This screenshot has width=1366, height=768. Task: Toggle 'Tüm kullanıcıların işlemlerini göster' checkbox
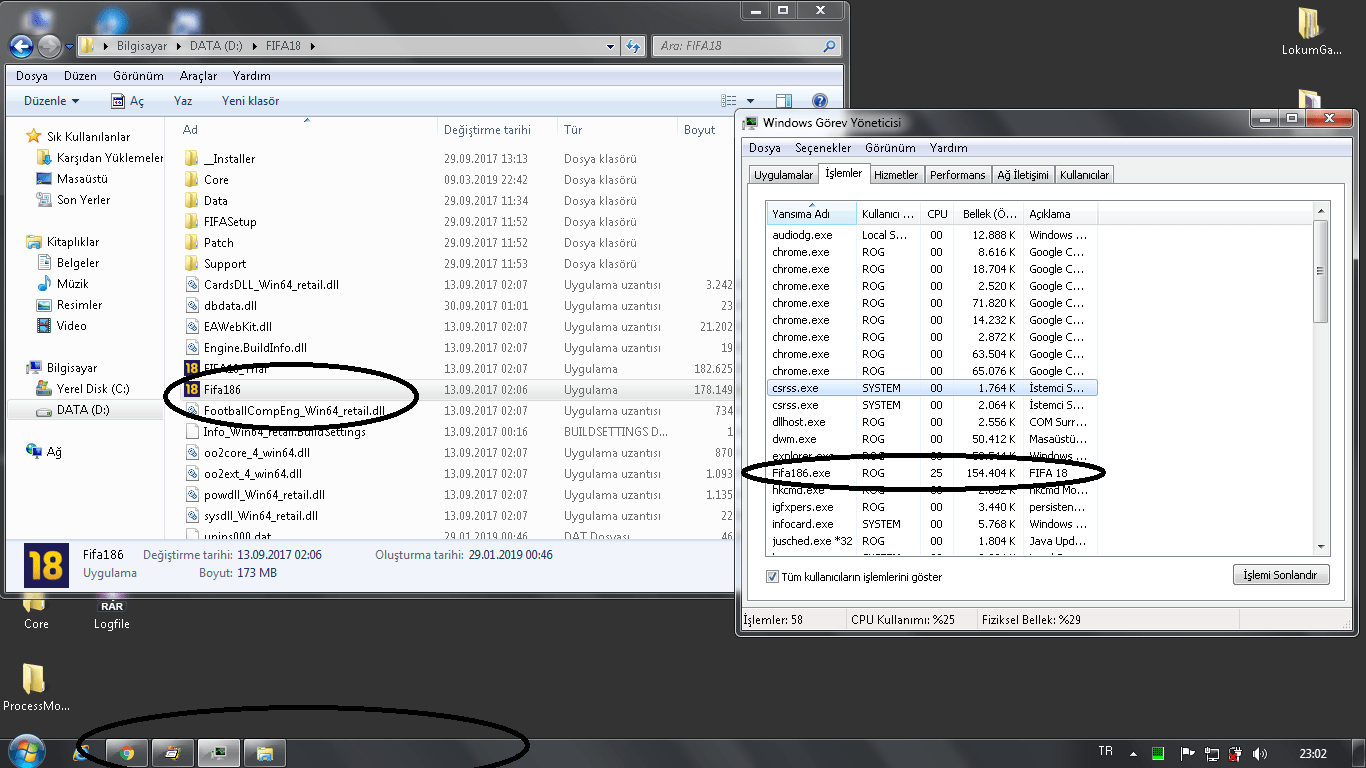tap(772, 577)
